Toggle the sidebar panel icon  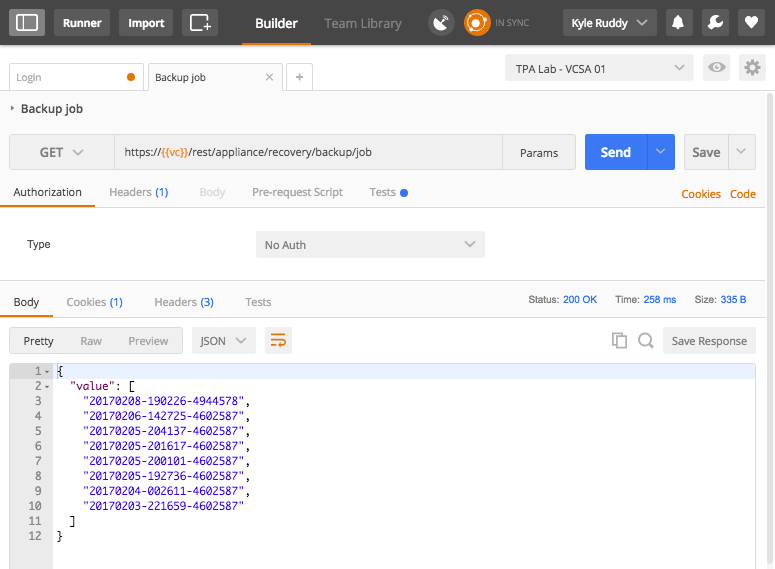(27, 22)
